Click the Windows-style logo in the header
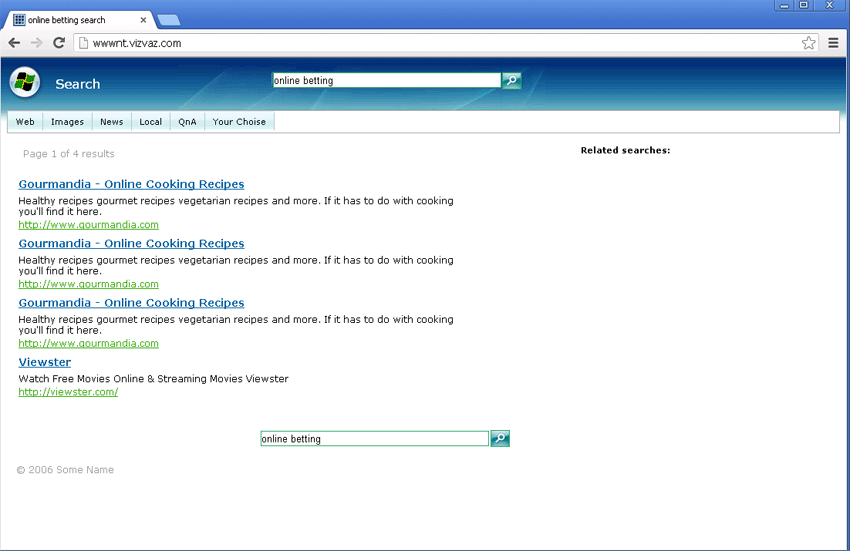 25,83
